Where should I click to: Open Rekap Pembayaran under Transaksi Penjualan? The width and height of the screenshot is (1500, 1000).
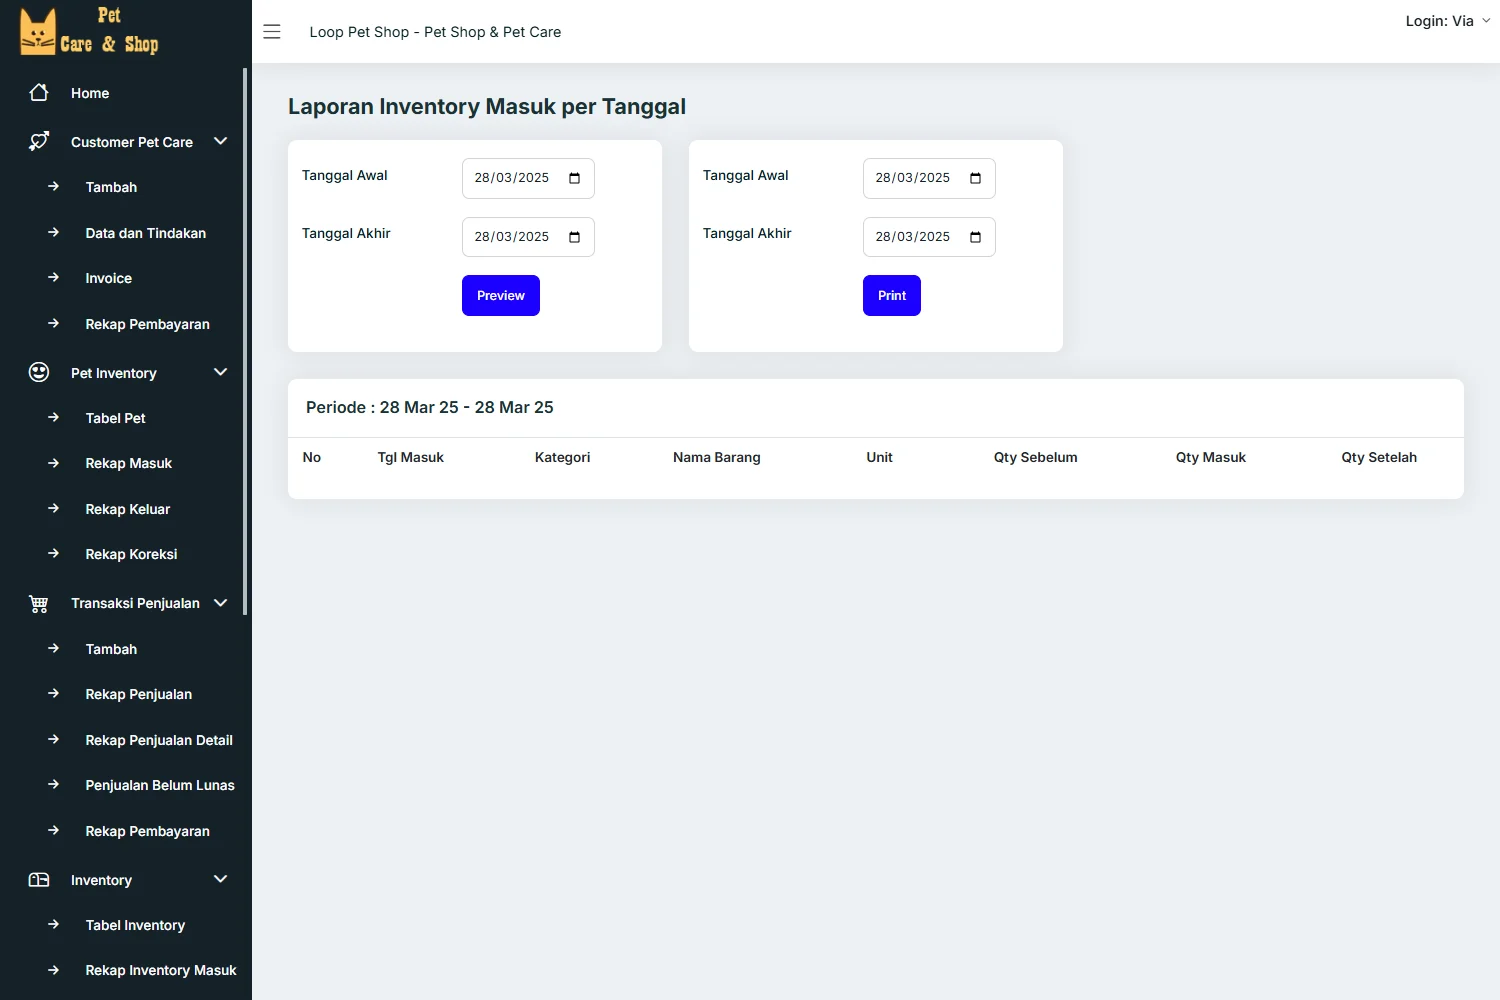pos(148,831)
